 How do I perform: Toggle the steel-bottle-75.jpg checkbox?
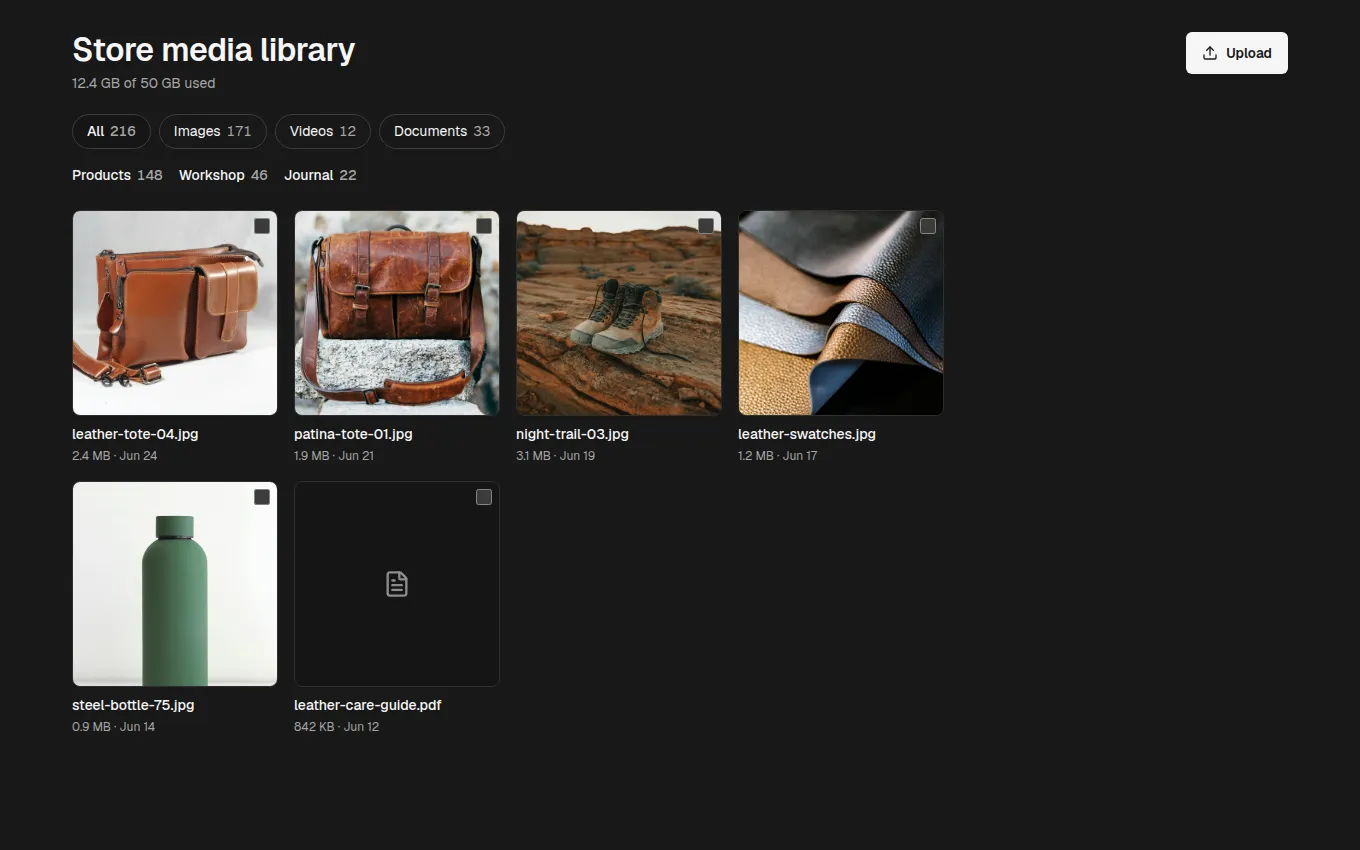click(262, 497)
